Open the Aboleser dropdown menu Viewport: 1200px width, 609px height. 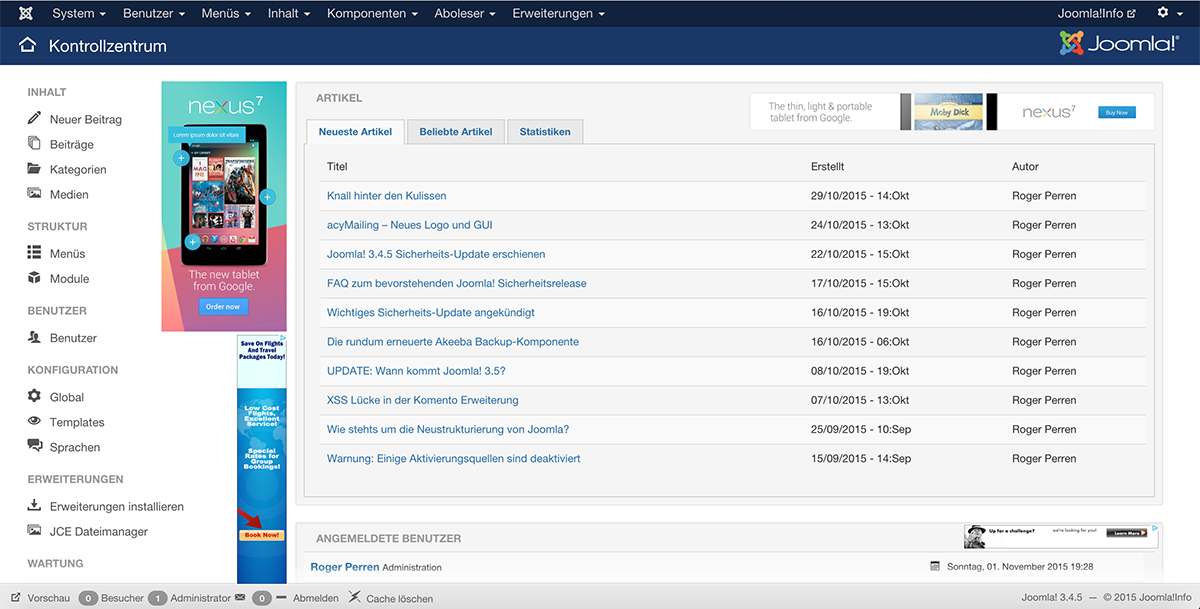coord(465,14)
